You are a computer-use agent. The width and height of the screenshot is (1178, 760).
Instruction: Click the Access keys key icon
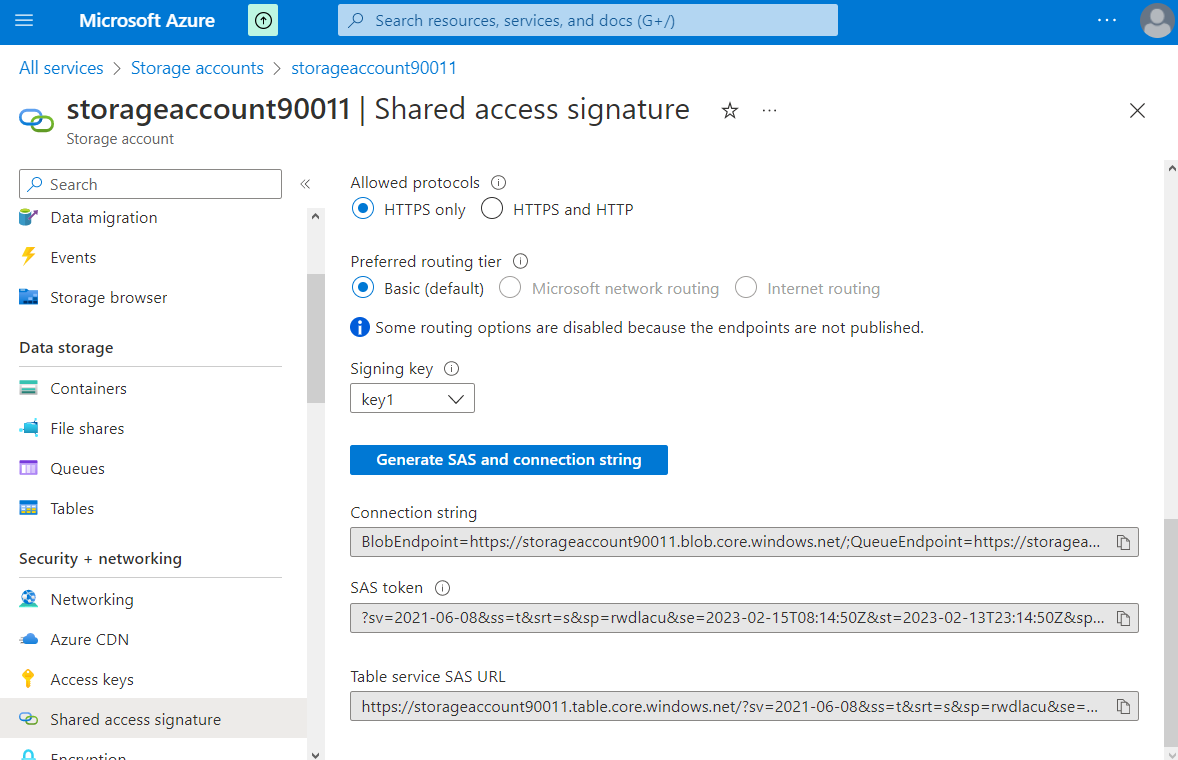(29, 679)
